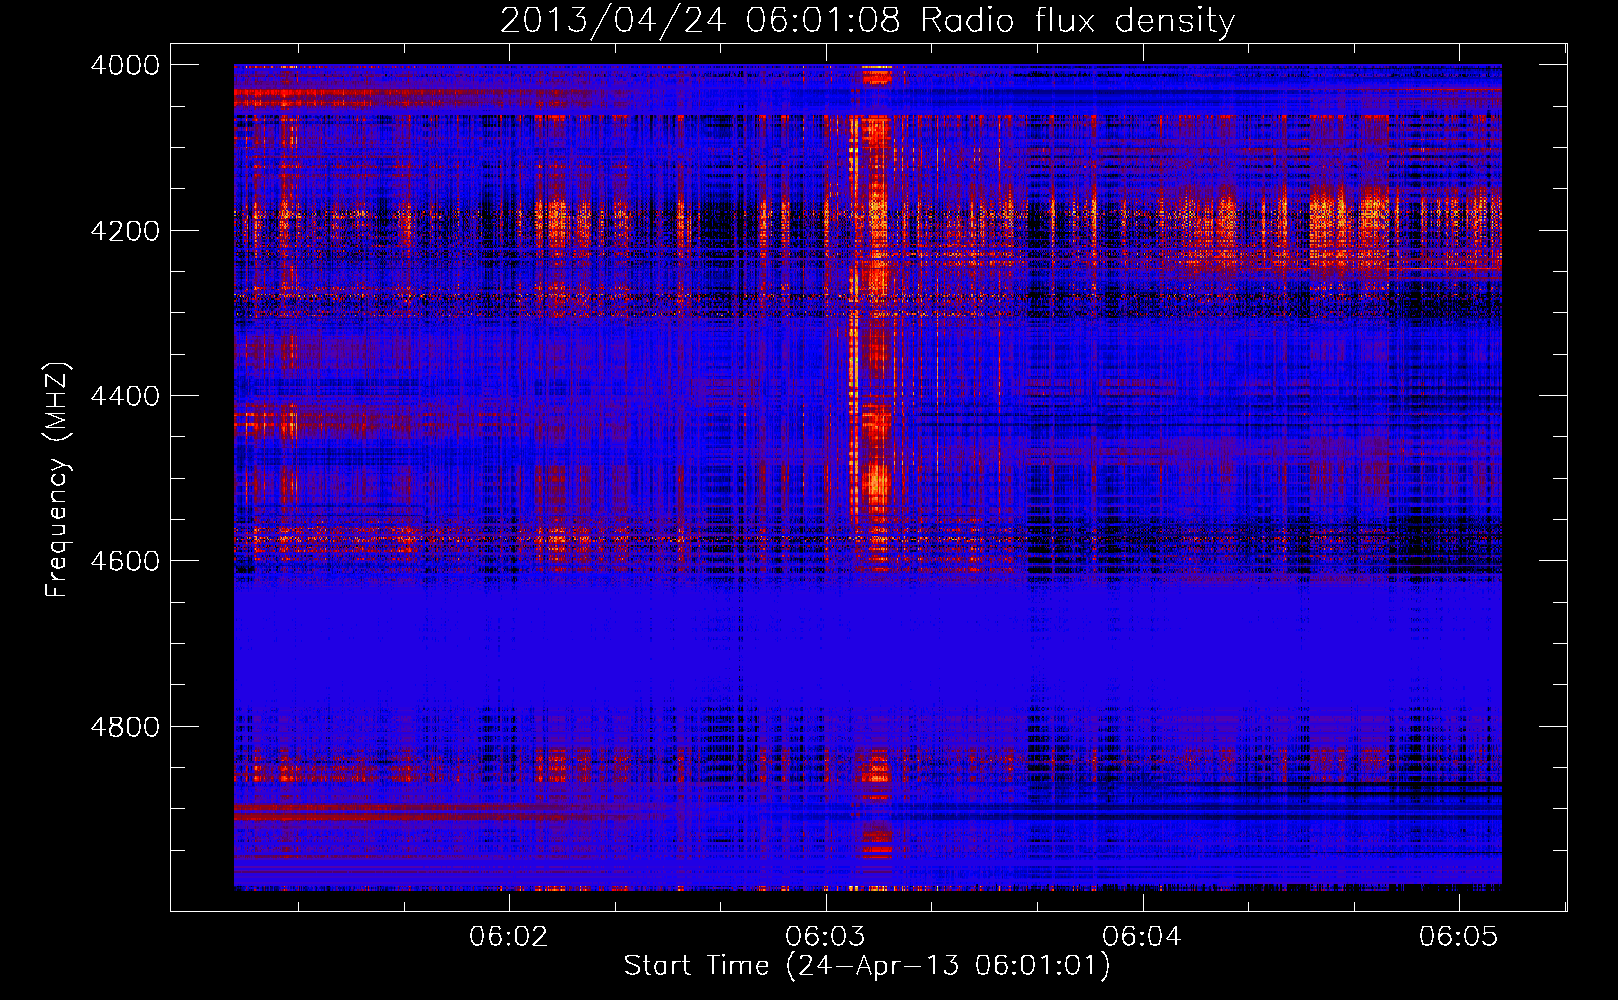Viewport: 1618px width, 1000px height.
Task: Click the 'Frequency (MHZ)' y-axis title
Action: coord(57,479)
